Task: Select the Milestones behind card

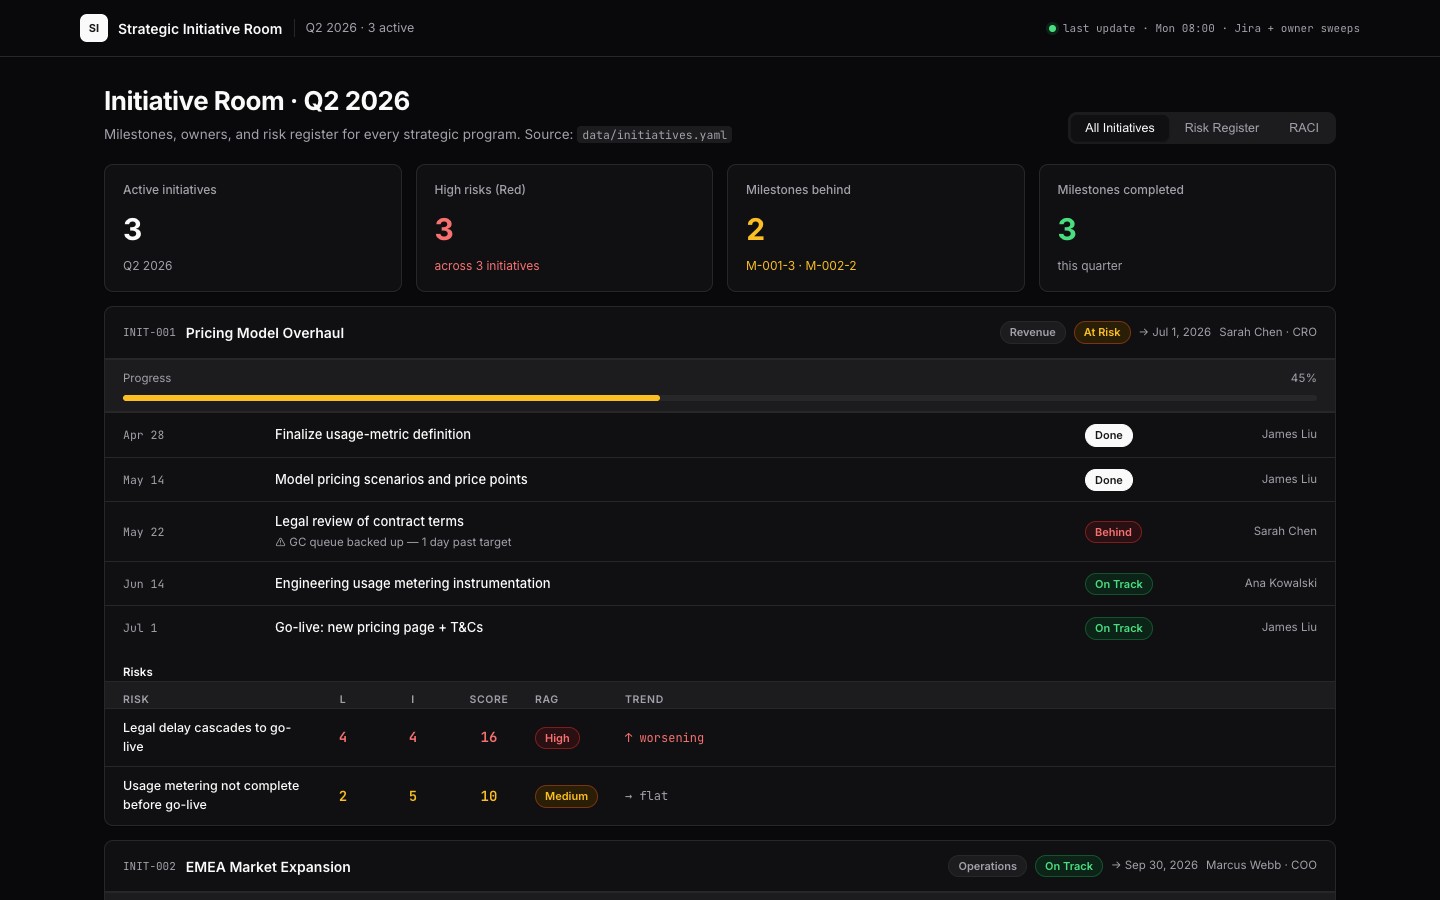Action: tap(876, 228)
